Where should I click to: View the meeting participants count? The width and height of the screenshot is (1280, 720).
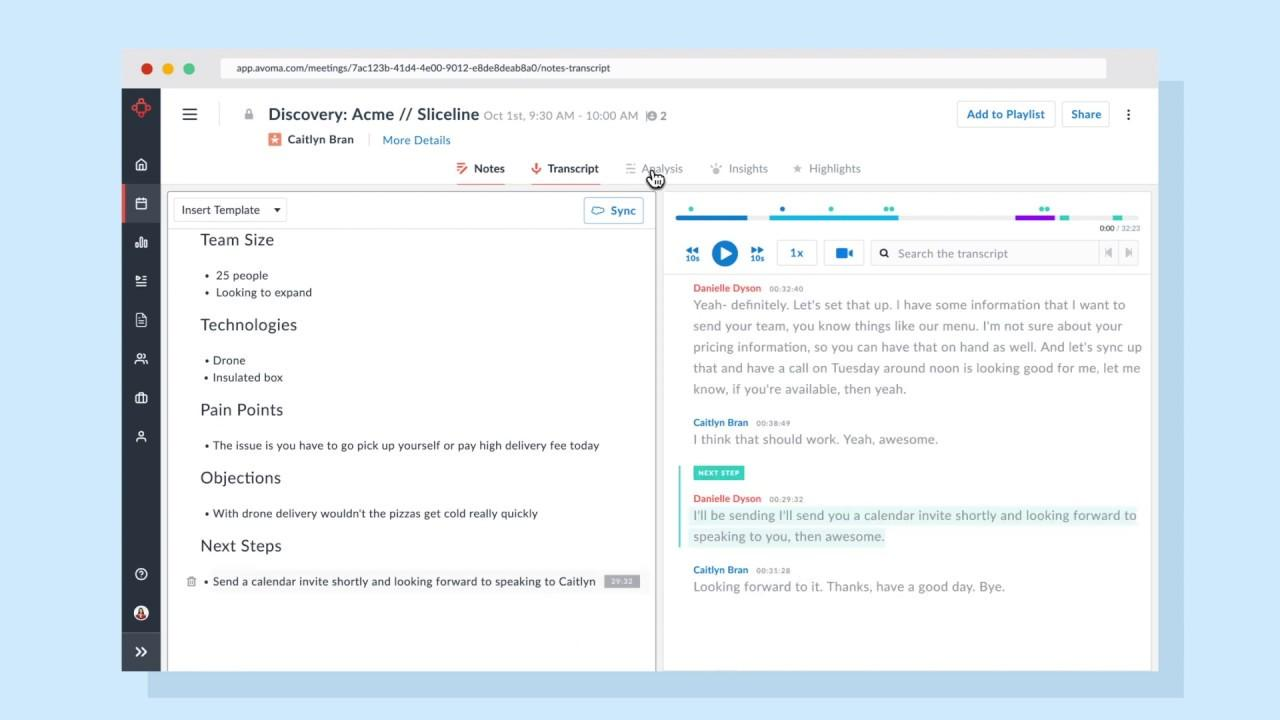657,116
